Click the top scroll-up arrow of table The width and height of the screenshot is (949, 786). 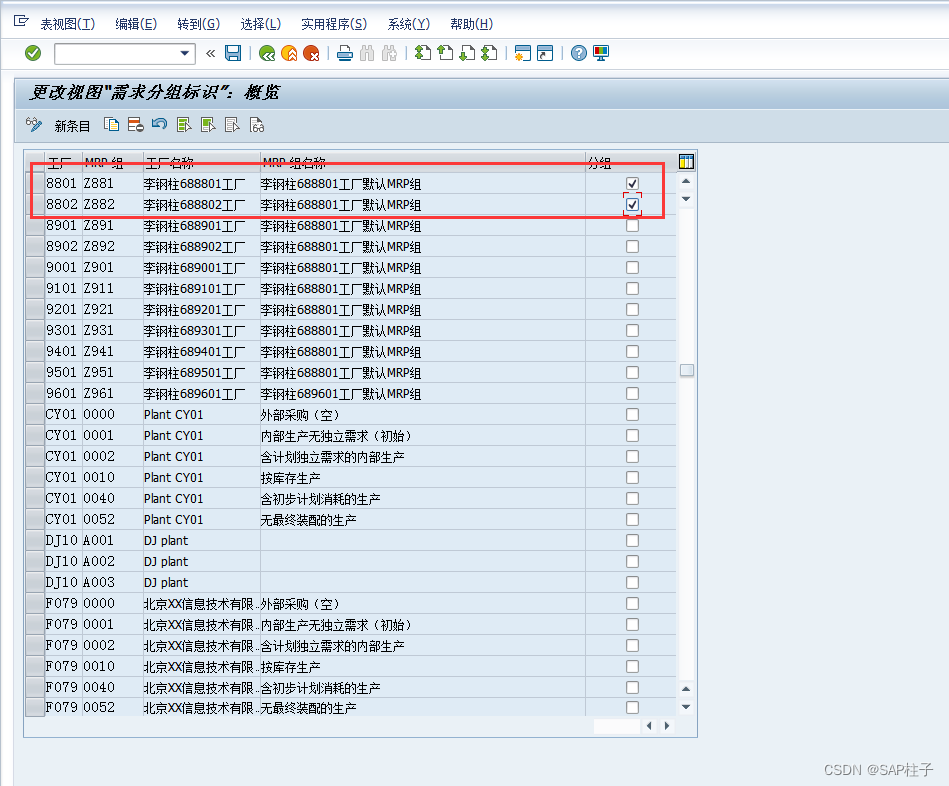coord(686,181)
